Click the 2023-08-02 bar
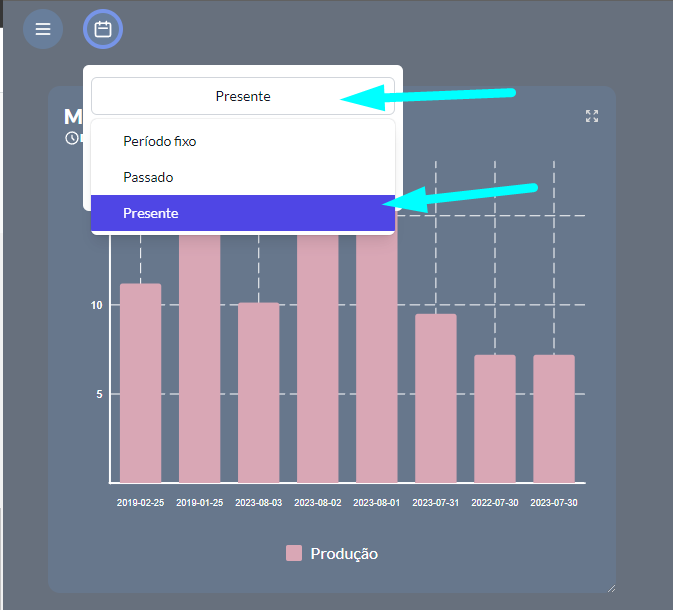Viewport: 673px width, 610px height. pyautogui.click(x=318, y=359)
